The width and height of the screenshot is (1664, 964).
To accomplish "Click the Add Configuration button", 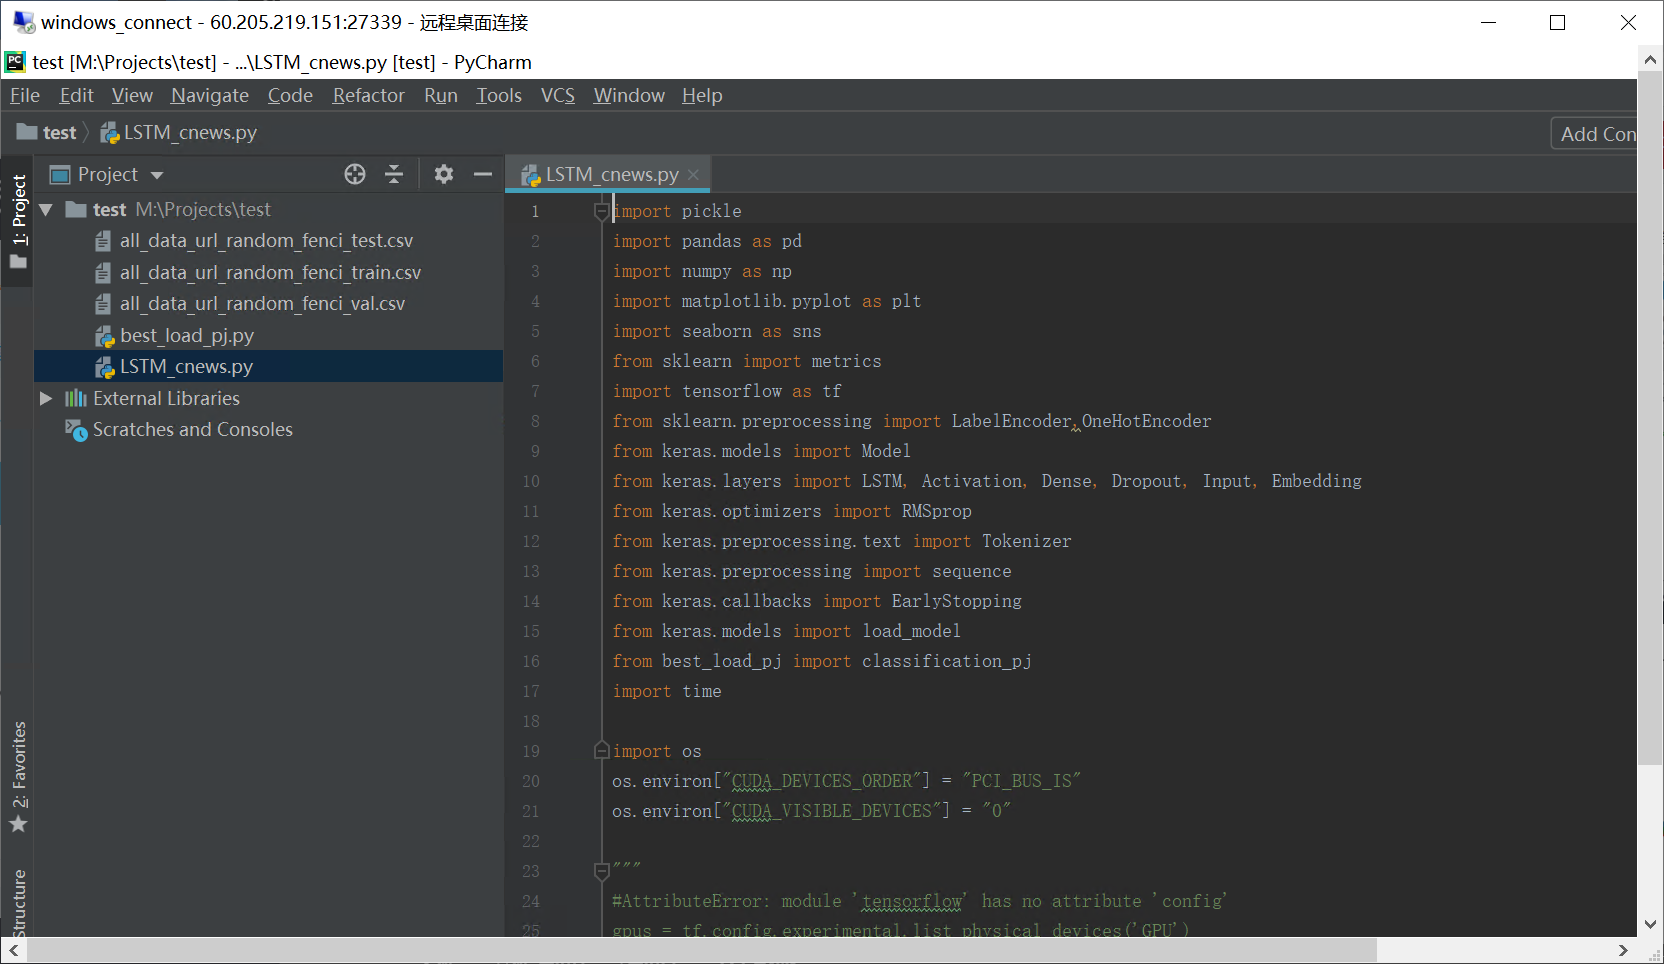I will click(1596, 133).
